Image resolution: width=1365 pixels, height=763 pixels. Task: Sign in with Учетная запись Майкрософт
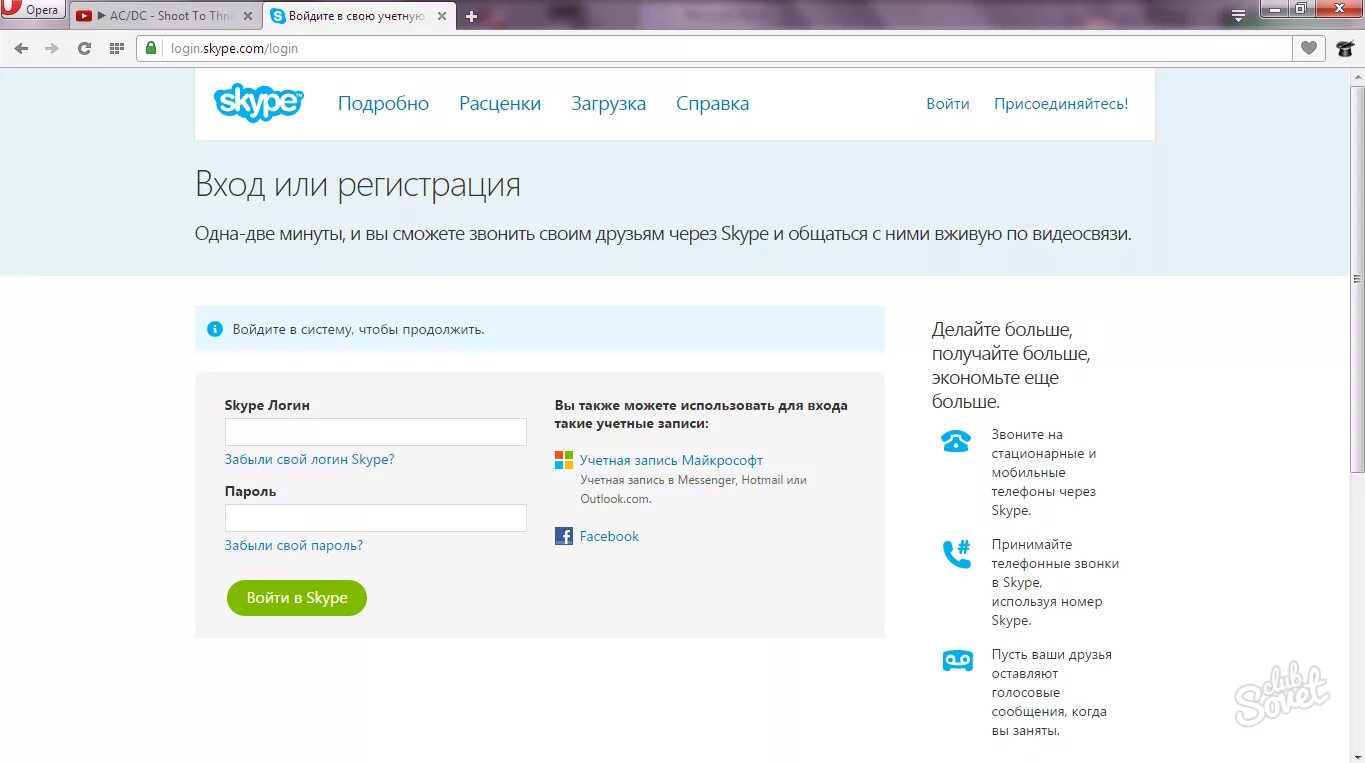pos(671,460)
